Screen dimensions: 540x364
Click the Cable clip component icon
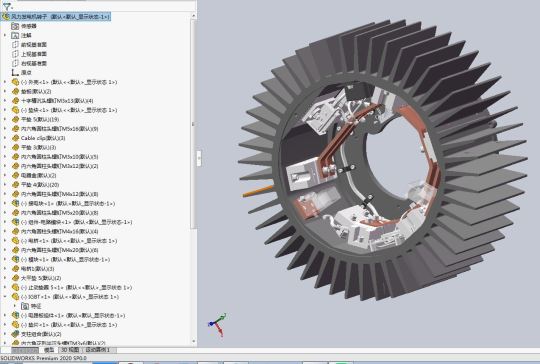click(15, 138)
